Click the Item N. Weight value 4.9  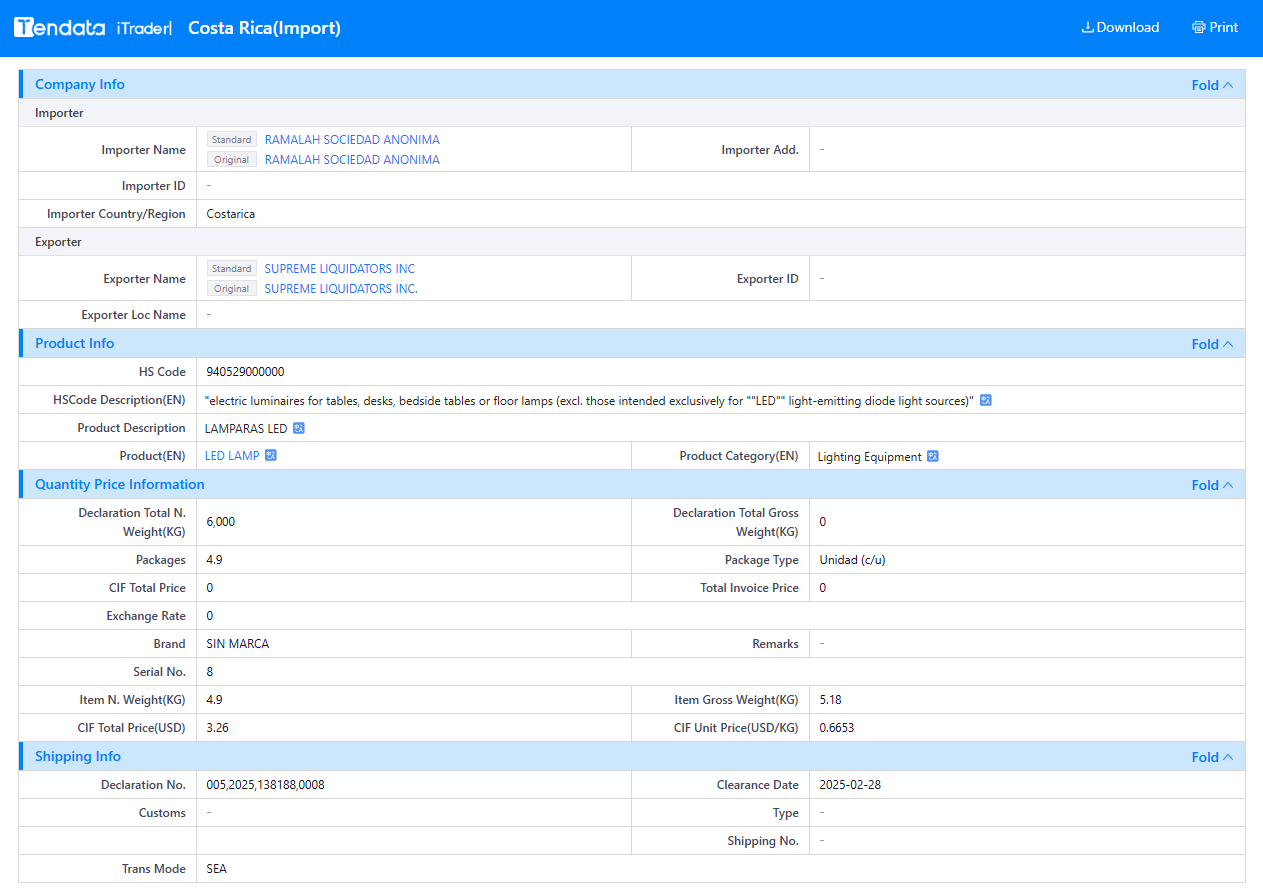pyautogui.click(x=215, y=700)
